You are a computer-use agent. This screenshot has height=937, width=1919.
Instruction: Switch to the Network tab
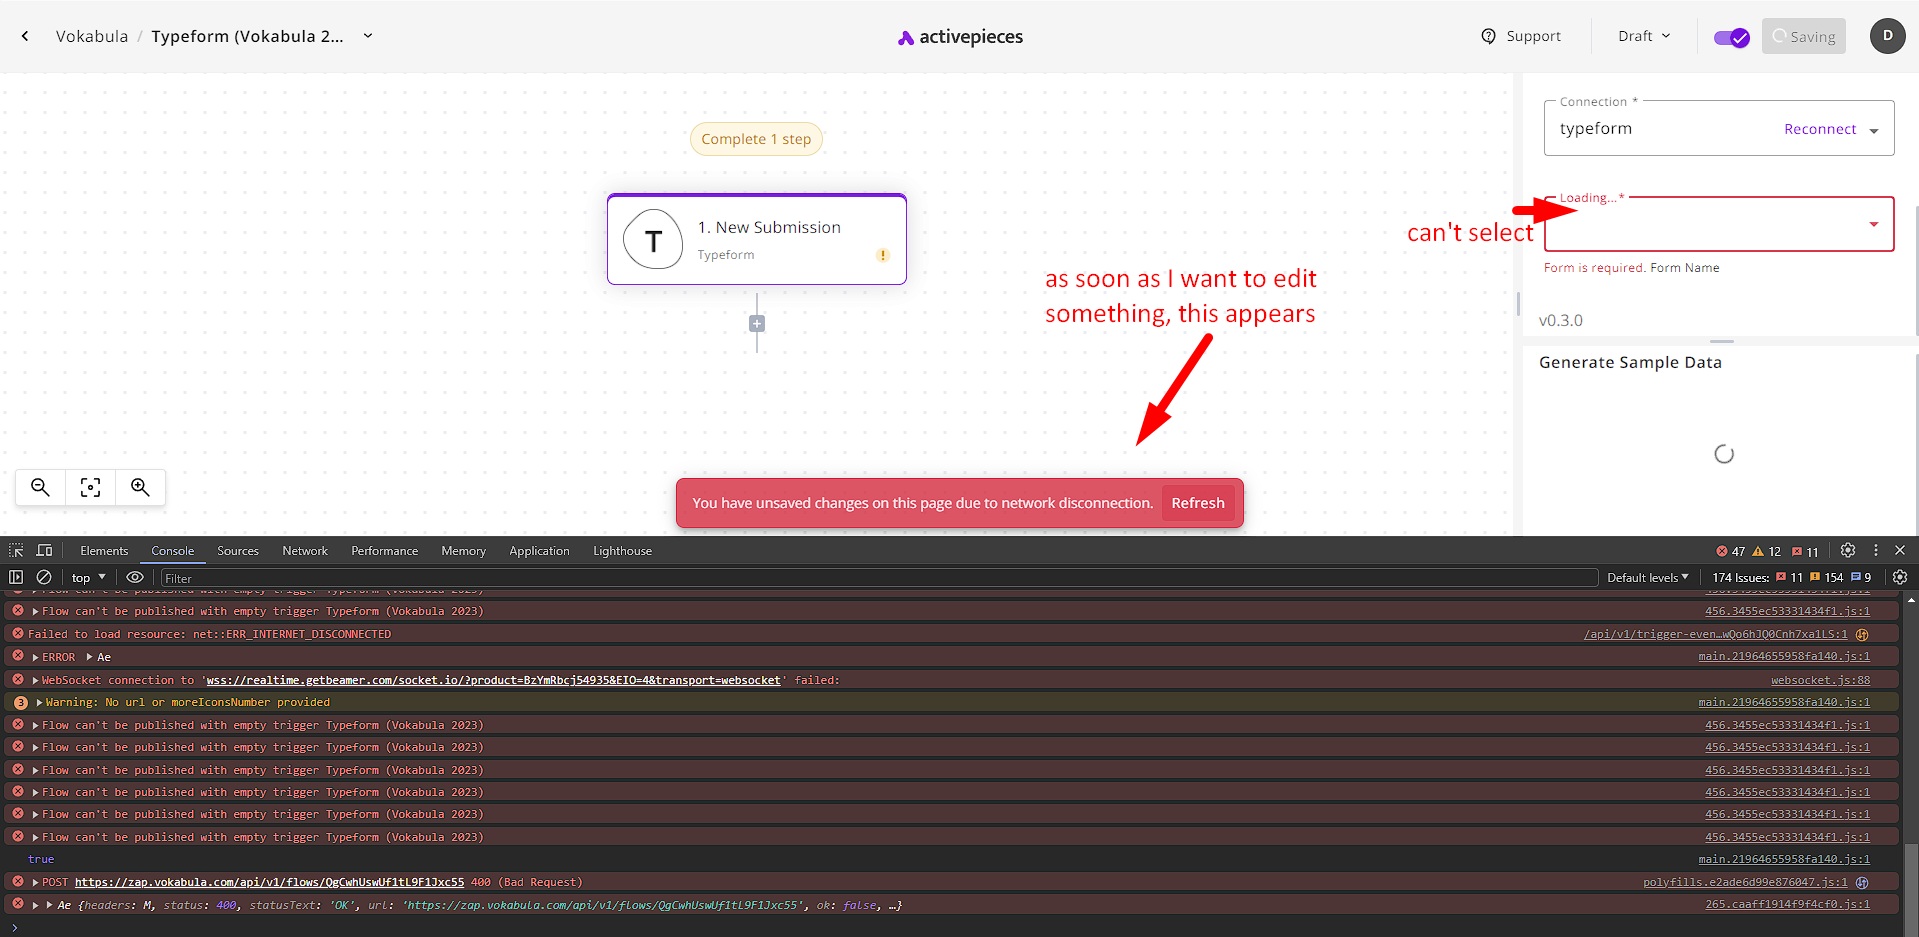pyautogui.click(x=305, y=551)
